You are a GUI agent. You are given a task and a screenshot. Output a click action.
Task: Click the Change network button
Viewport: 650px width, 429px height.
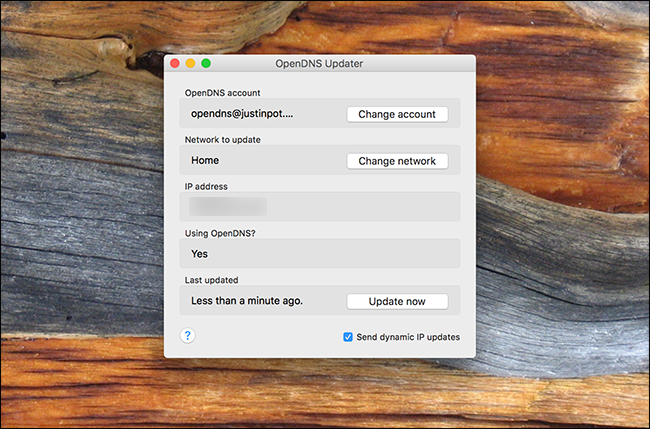tap(397, 161)
